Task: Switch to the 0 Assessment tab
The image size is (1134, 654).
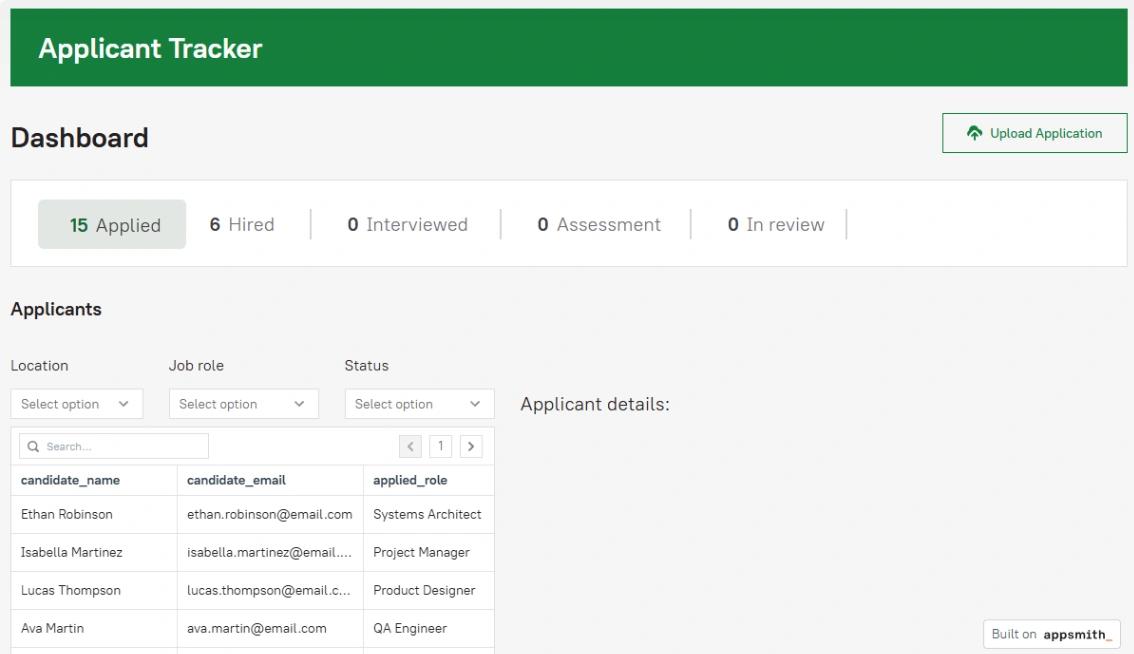Action: tap(599, 224)
